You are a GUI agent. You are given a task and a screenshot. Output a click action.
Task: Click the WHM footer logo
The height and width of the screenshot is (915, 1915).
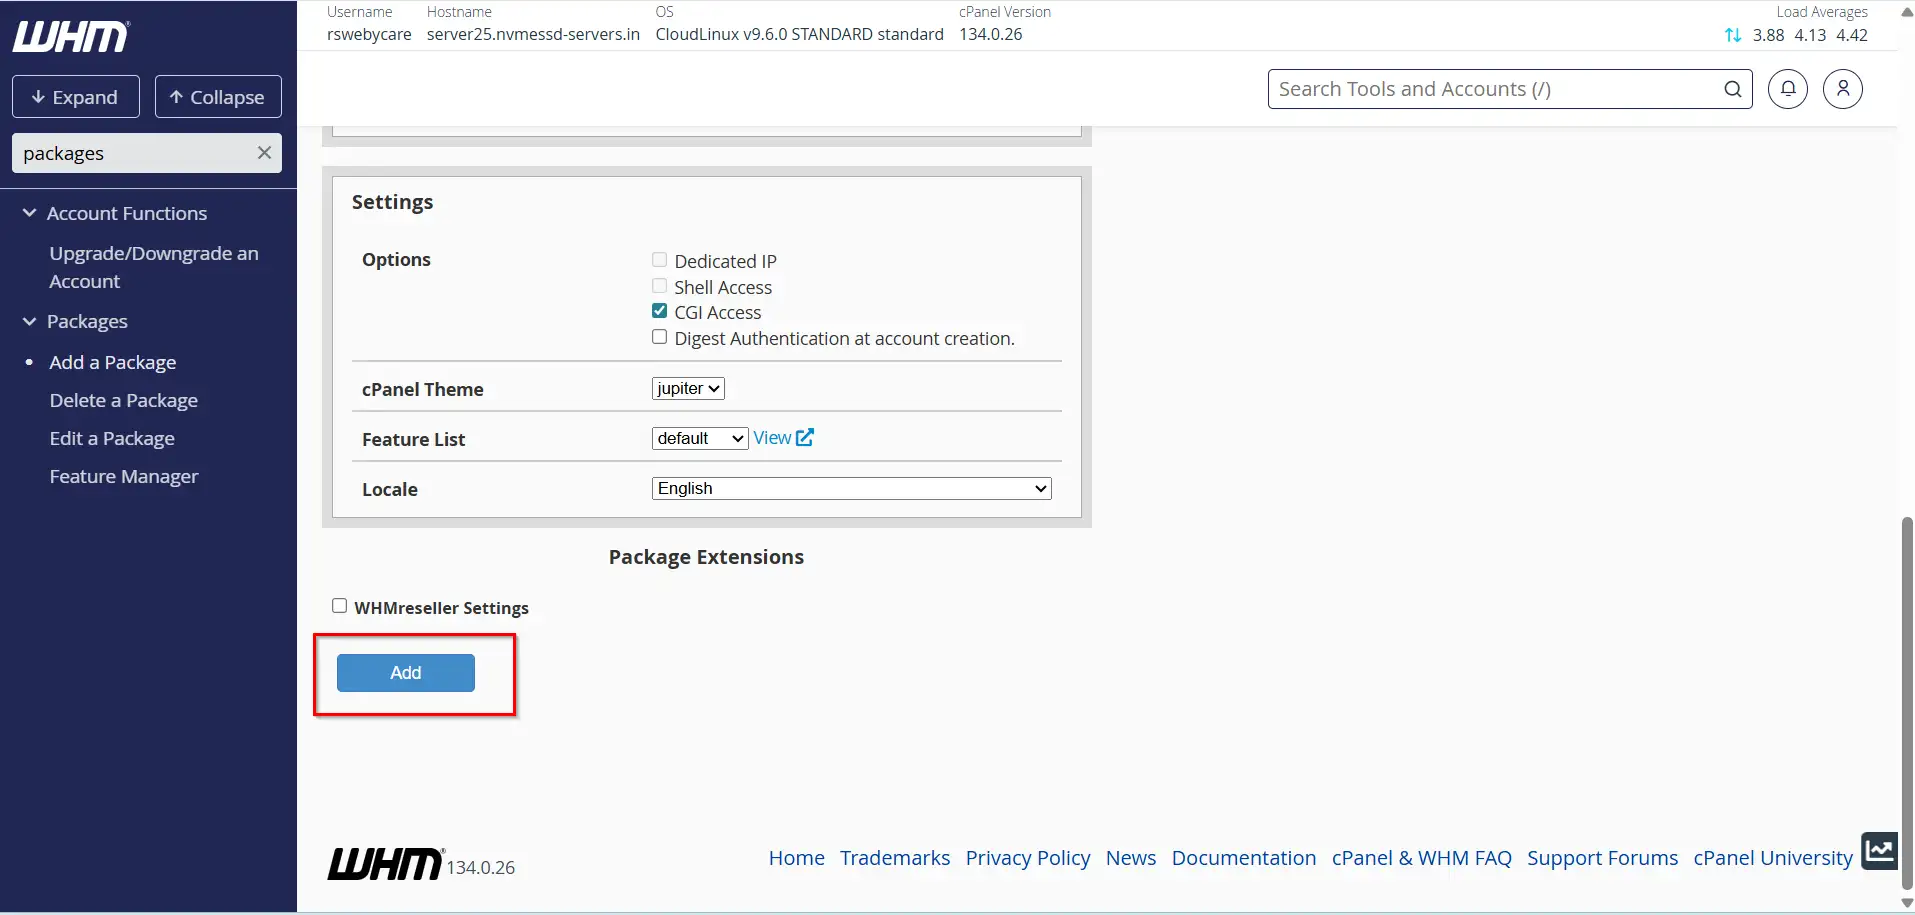coord(385,864)
